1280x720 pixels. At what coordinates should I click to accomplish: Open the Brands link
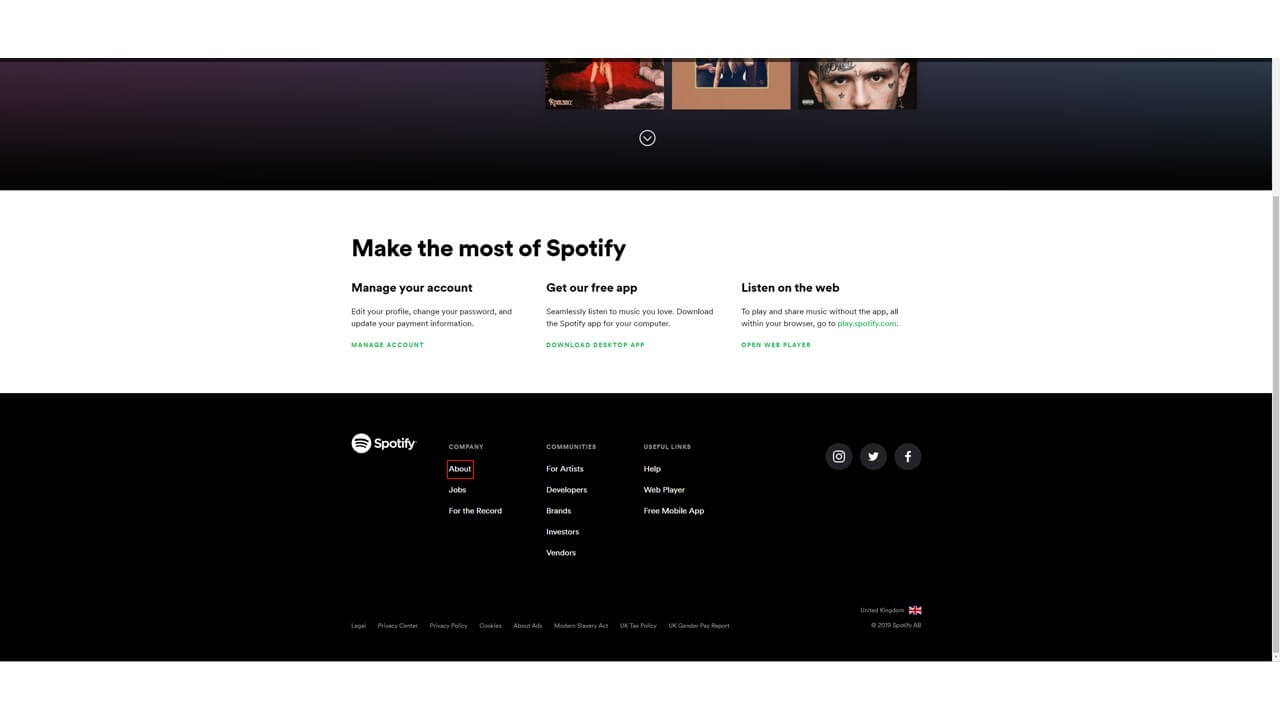click(x=559, y=511)
